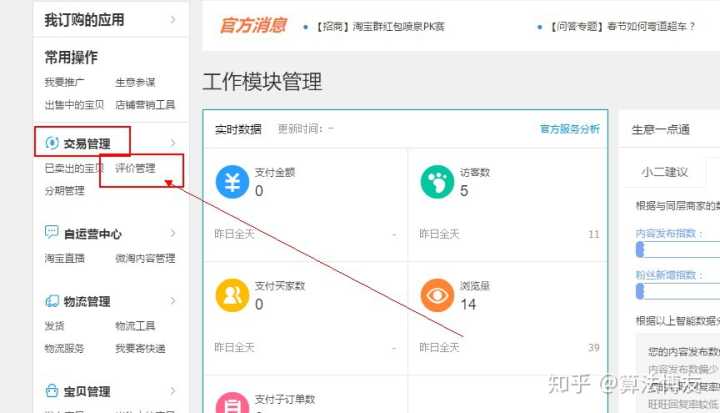Open the 宝贝管理 section heading
Screen dimensions: 720x413
point(87,391)
